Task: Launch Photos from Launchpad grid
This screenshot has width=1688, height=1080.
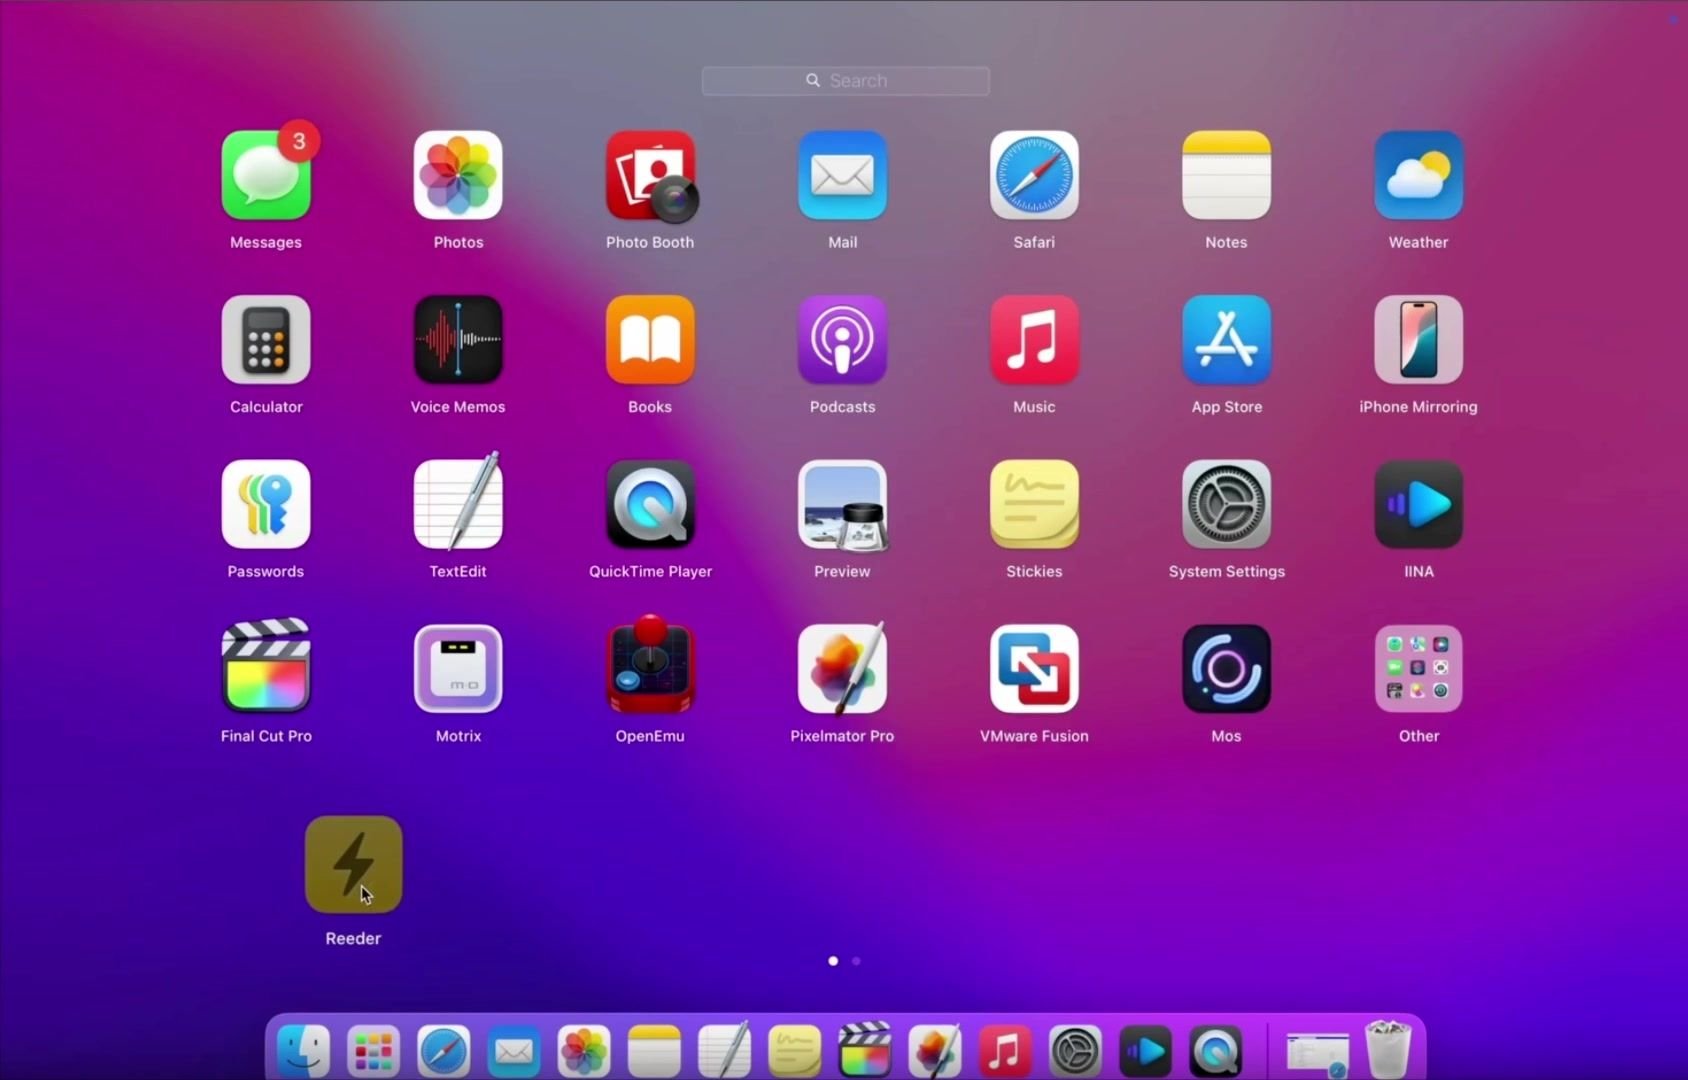Action: (458, 175)
